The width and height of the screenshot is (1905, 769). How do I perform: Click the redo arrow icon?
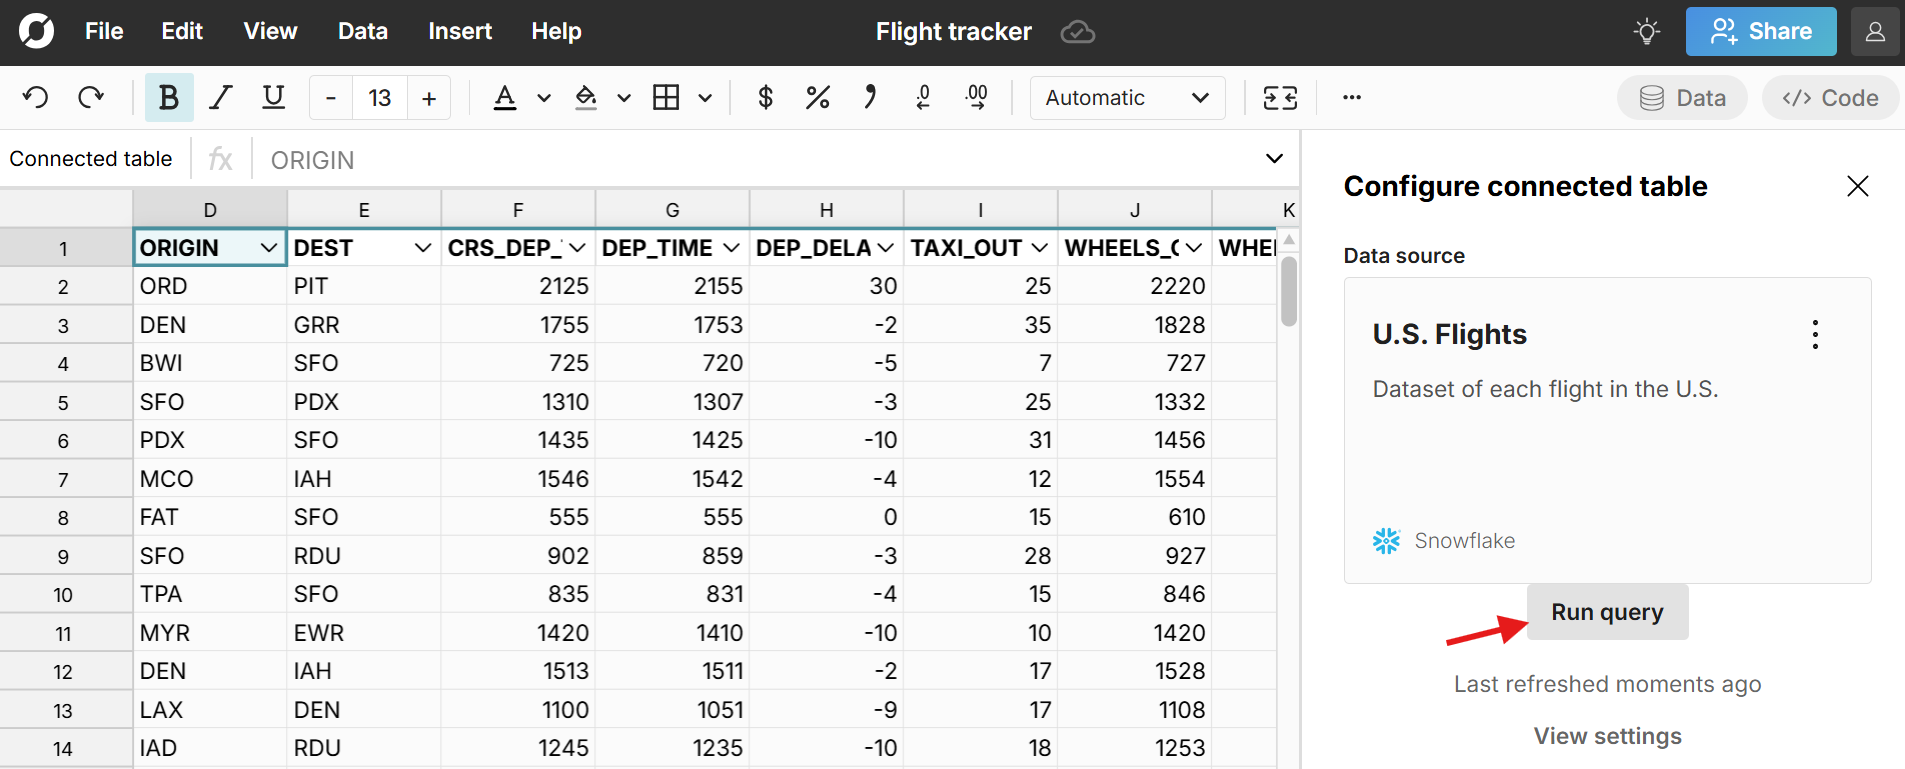tap(91, 98)
